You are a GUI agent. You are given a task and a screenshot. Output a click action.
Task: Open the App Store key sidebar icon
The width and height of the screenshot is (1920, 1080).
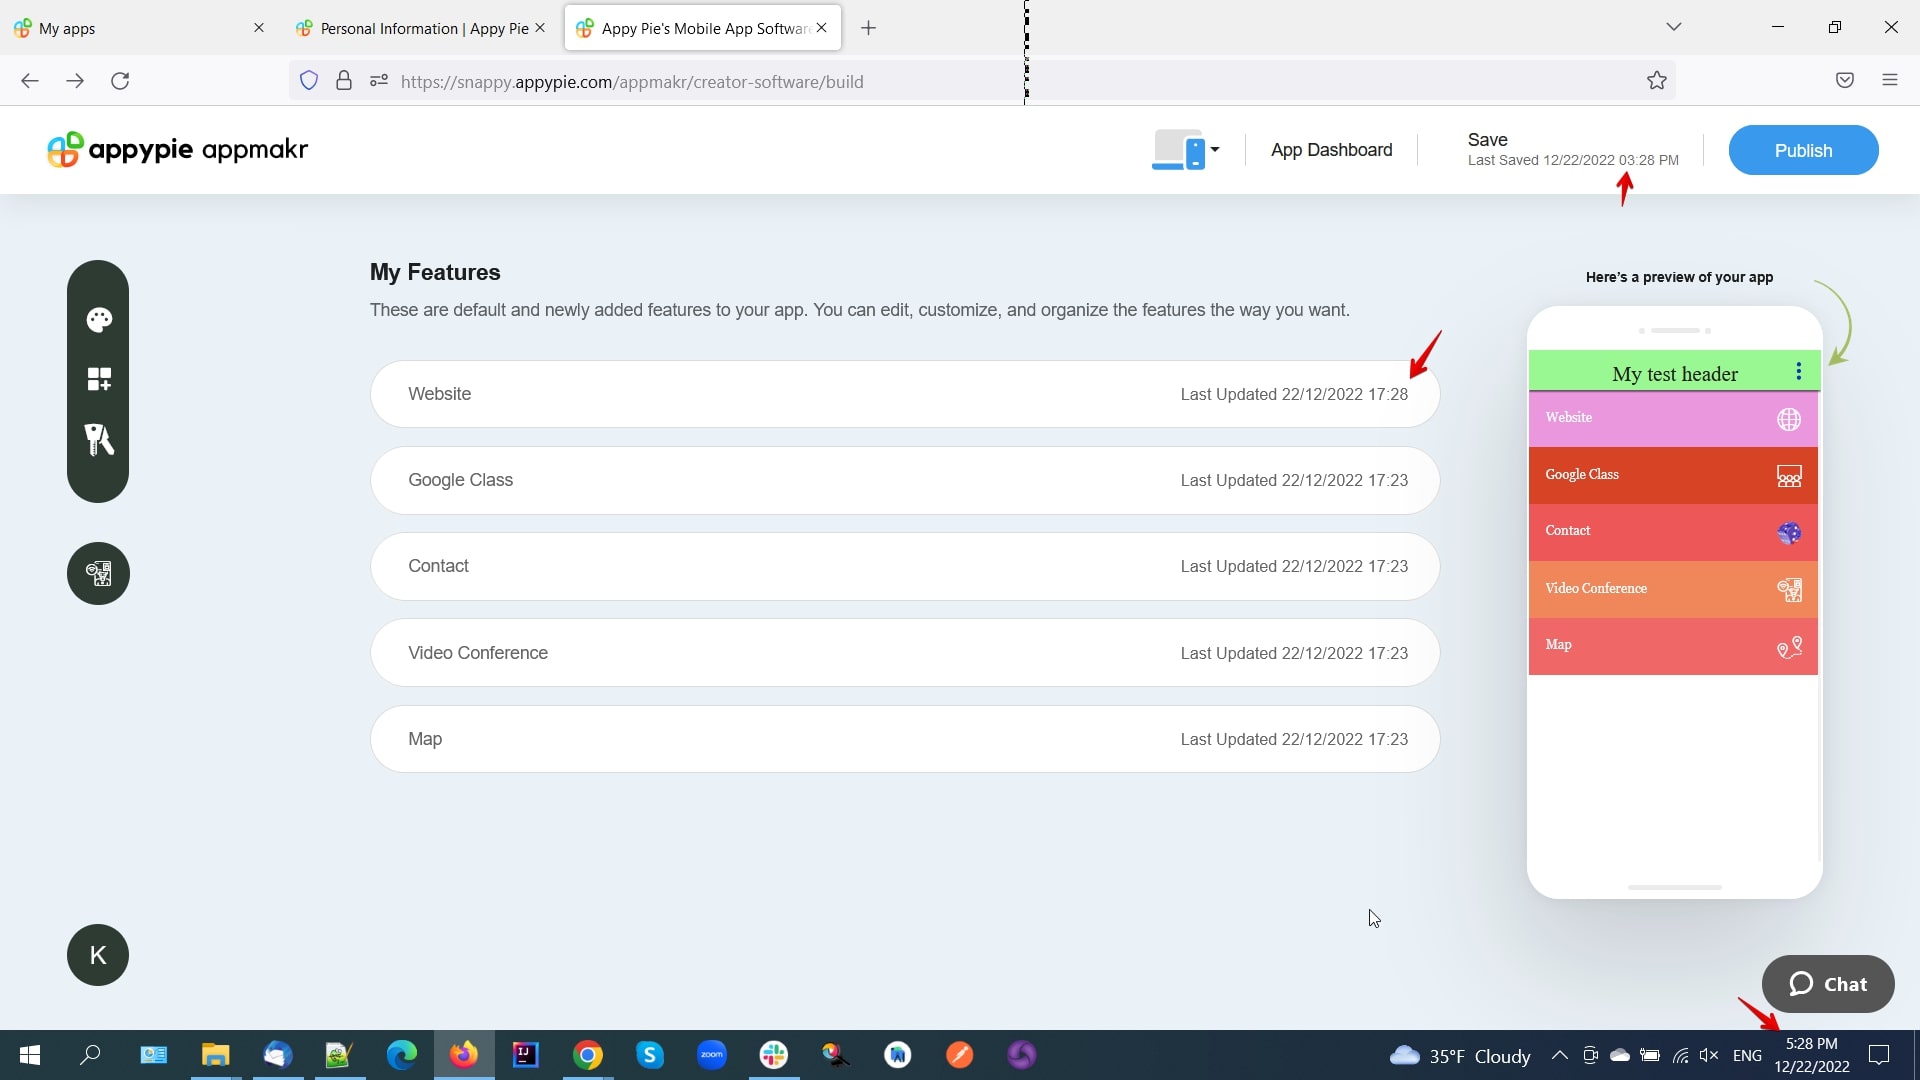click(x=99, y=439)
